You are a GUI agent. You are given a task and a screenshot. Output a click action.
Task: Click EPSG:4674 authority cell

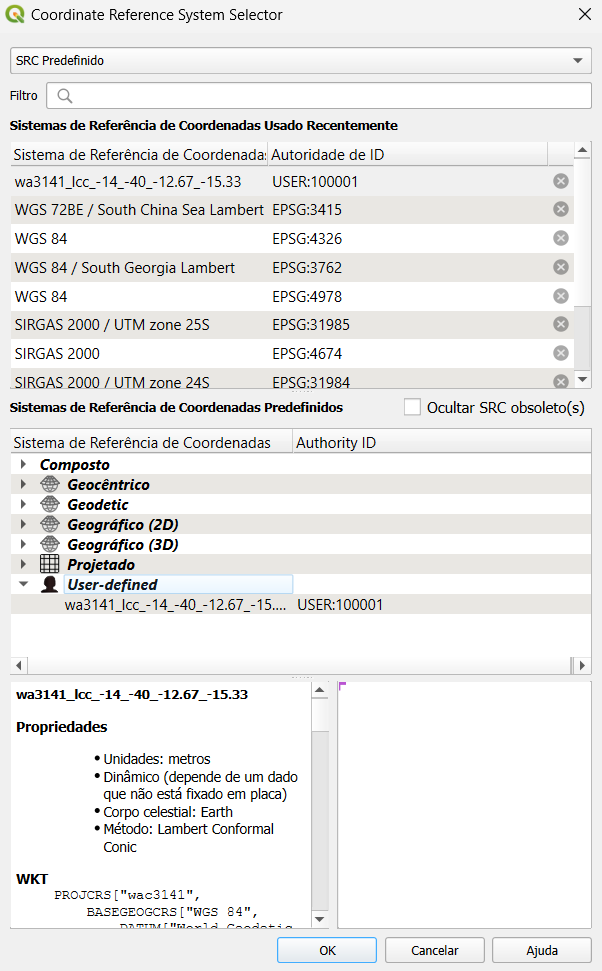[x=307, y=354]
